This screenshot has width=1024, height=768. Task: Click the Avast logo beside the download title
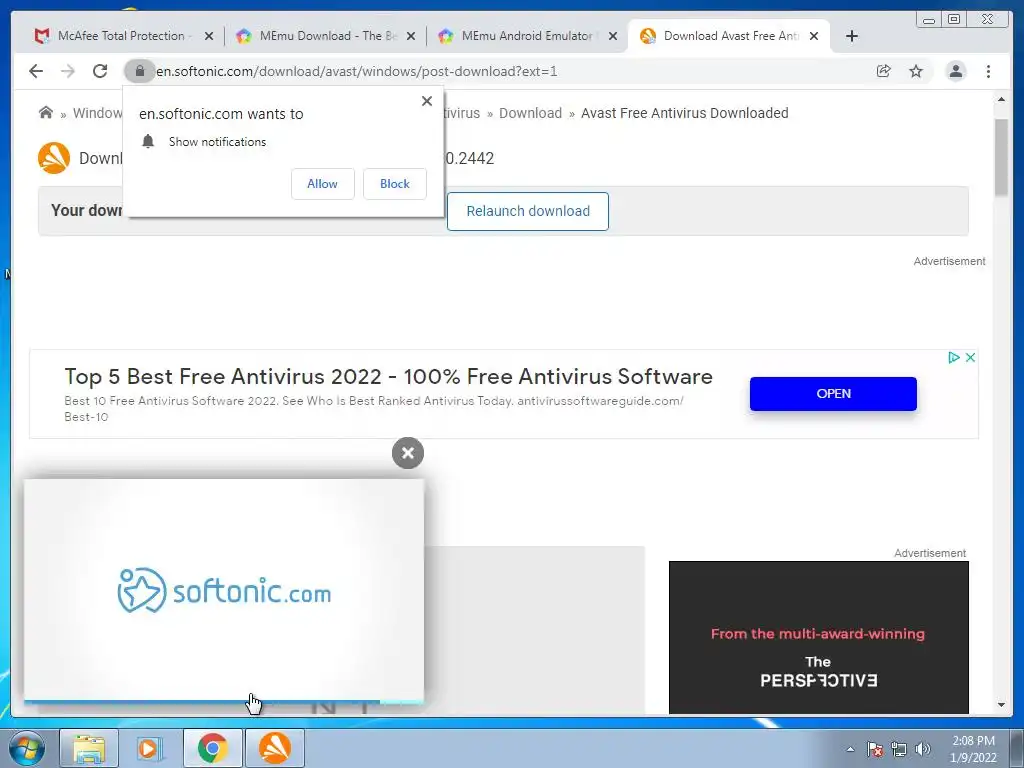tap(54, 158)
